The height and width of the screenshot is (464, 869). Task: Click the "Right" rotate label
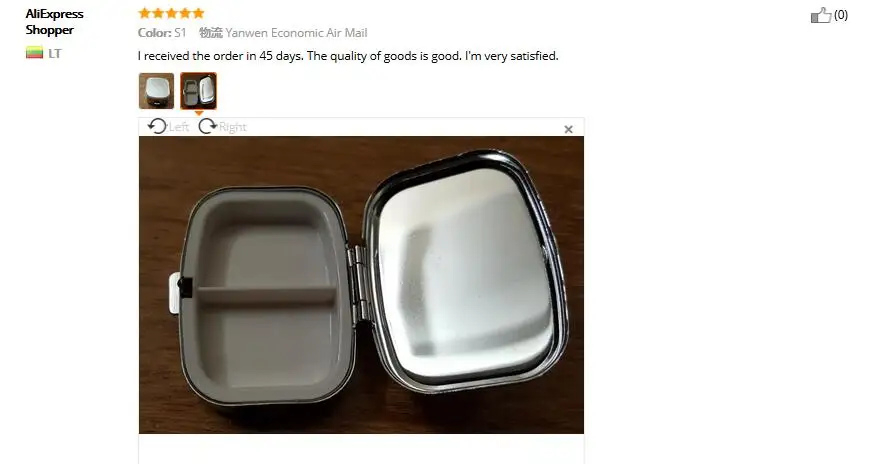tap(232, 127)
